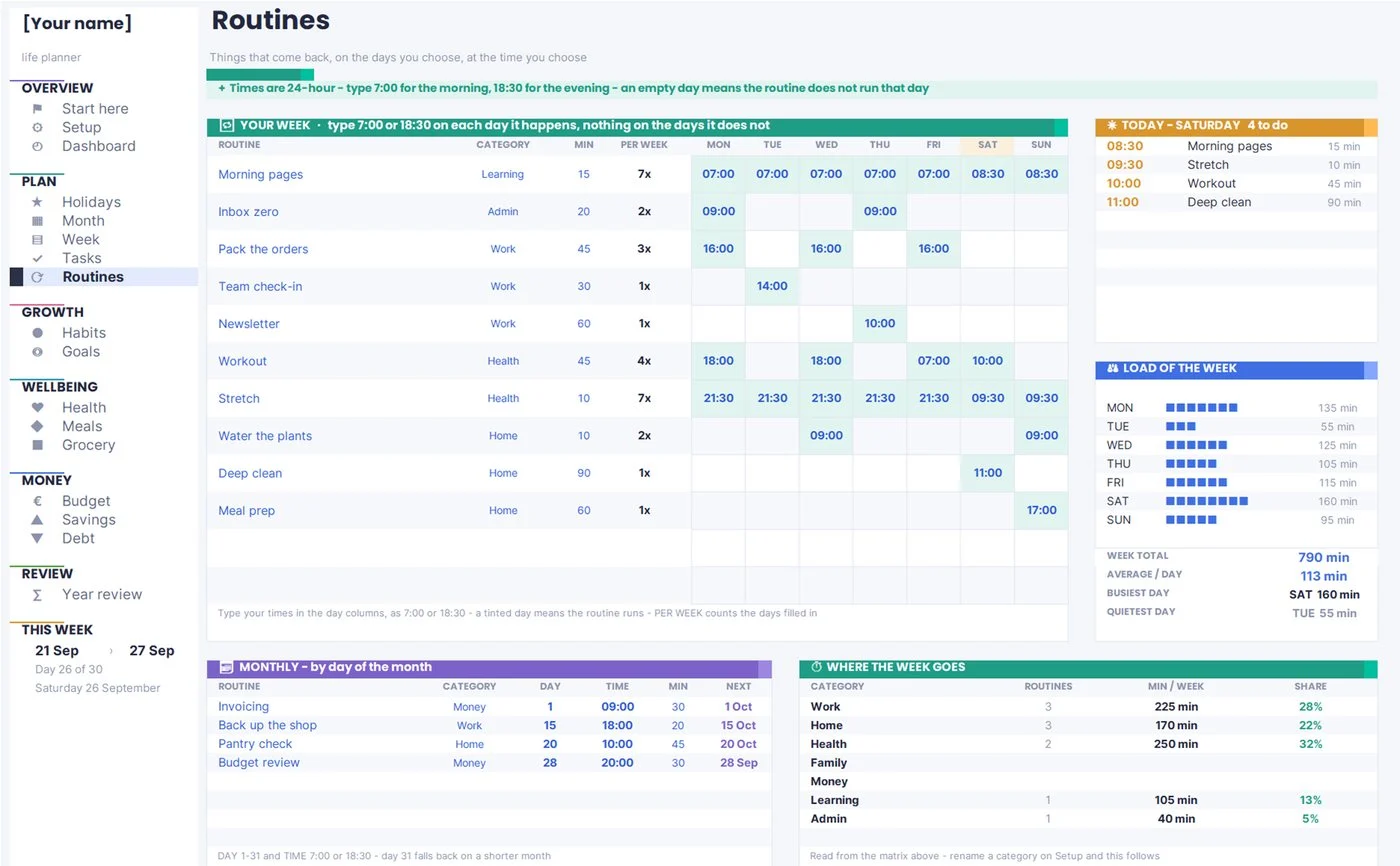Image resolution: width=1400 pixels, height=866 pixels.
Task: Open the Week page from sidebar
Action: pyautogui.click(x=81, y=240)
